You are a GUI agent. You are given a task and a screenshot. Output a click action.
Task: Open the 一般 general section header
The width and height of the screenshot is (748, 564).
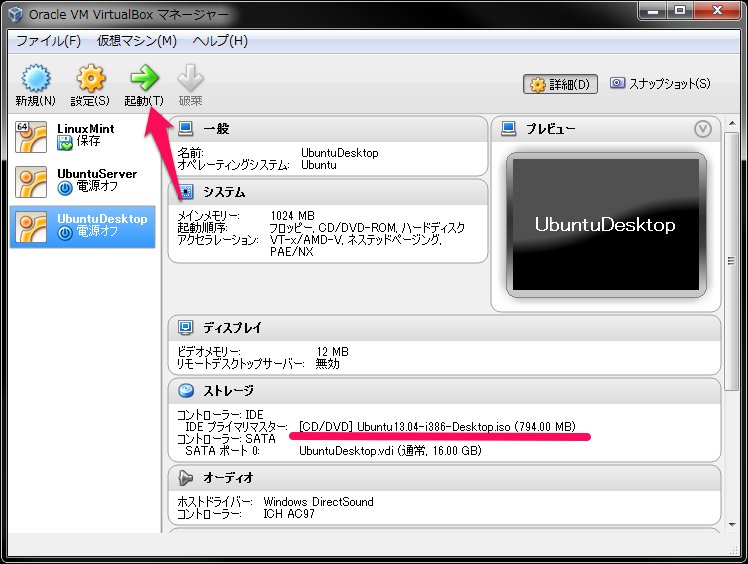(328, 129)
